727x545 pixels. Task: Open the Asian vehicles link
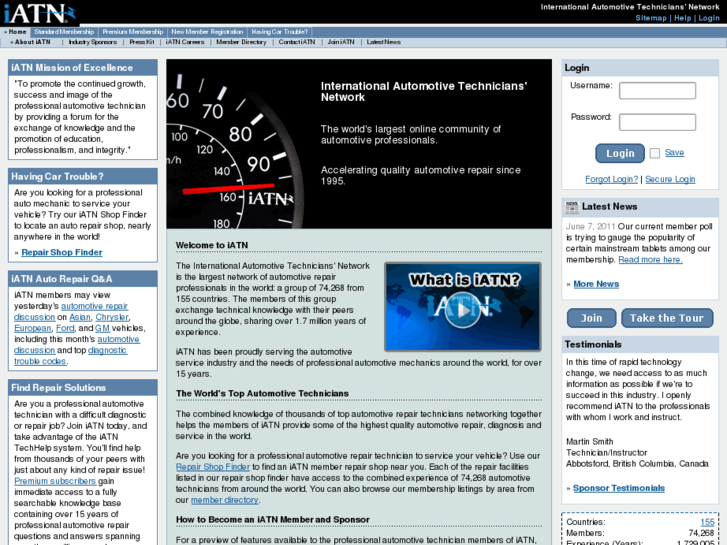pyautogui.click(x=80, y=317)
